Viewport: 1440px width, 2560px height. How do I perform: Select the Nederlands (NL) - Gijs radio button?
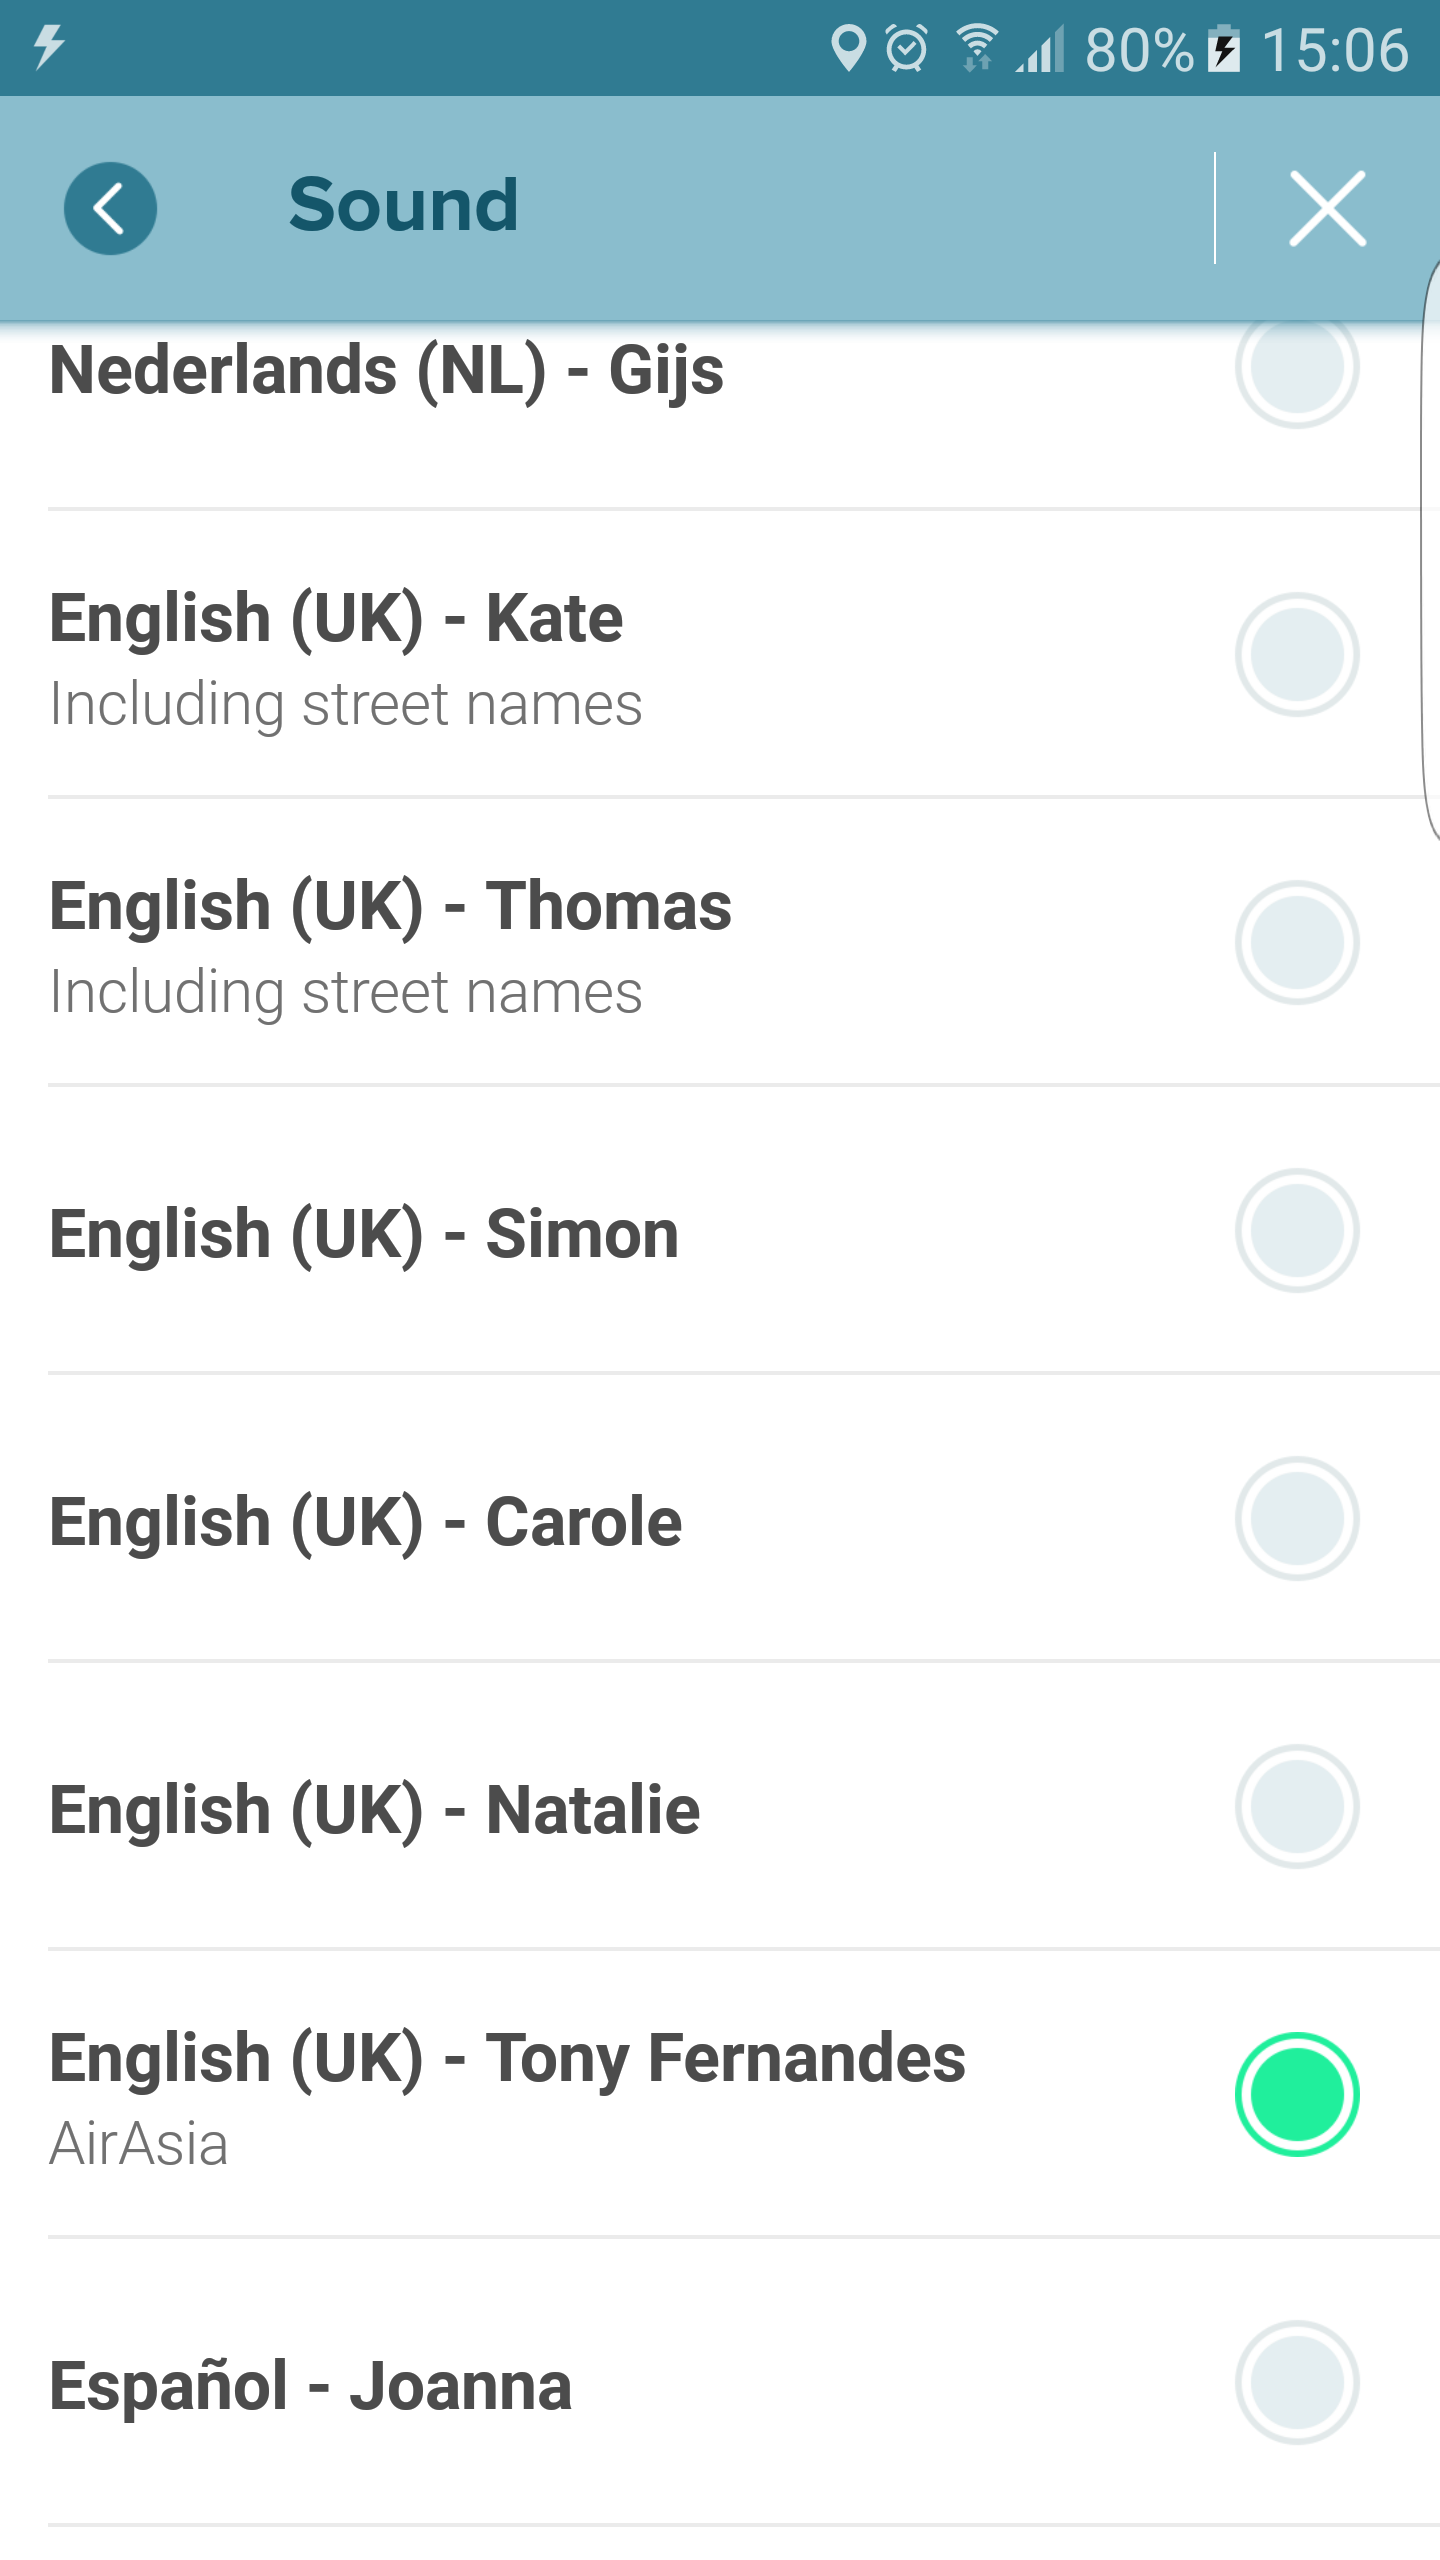(1296, 367)
